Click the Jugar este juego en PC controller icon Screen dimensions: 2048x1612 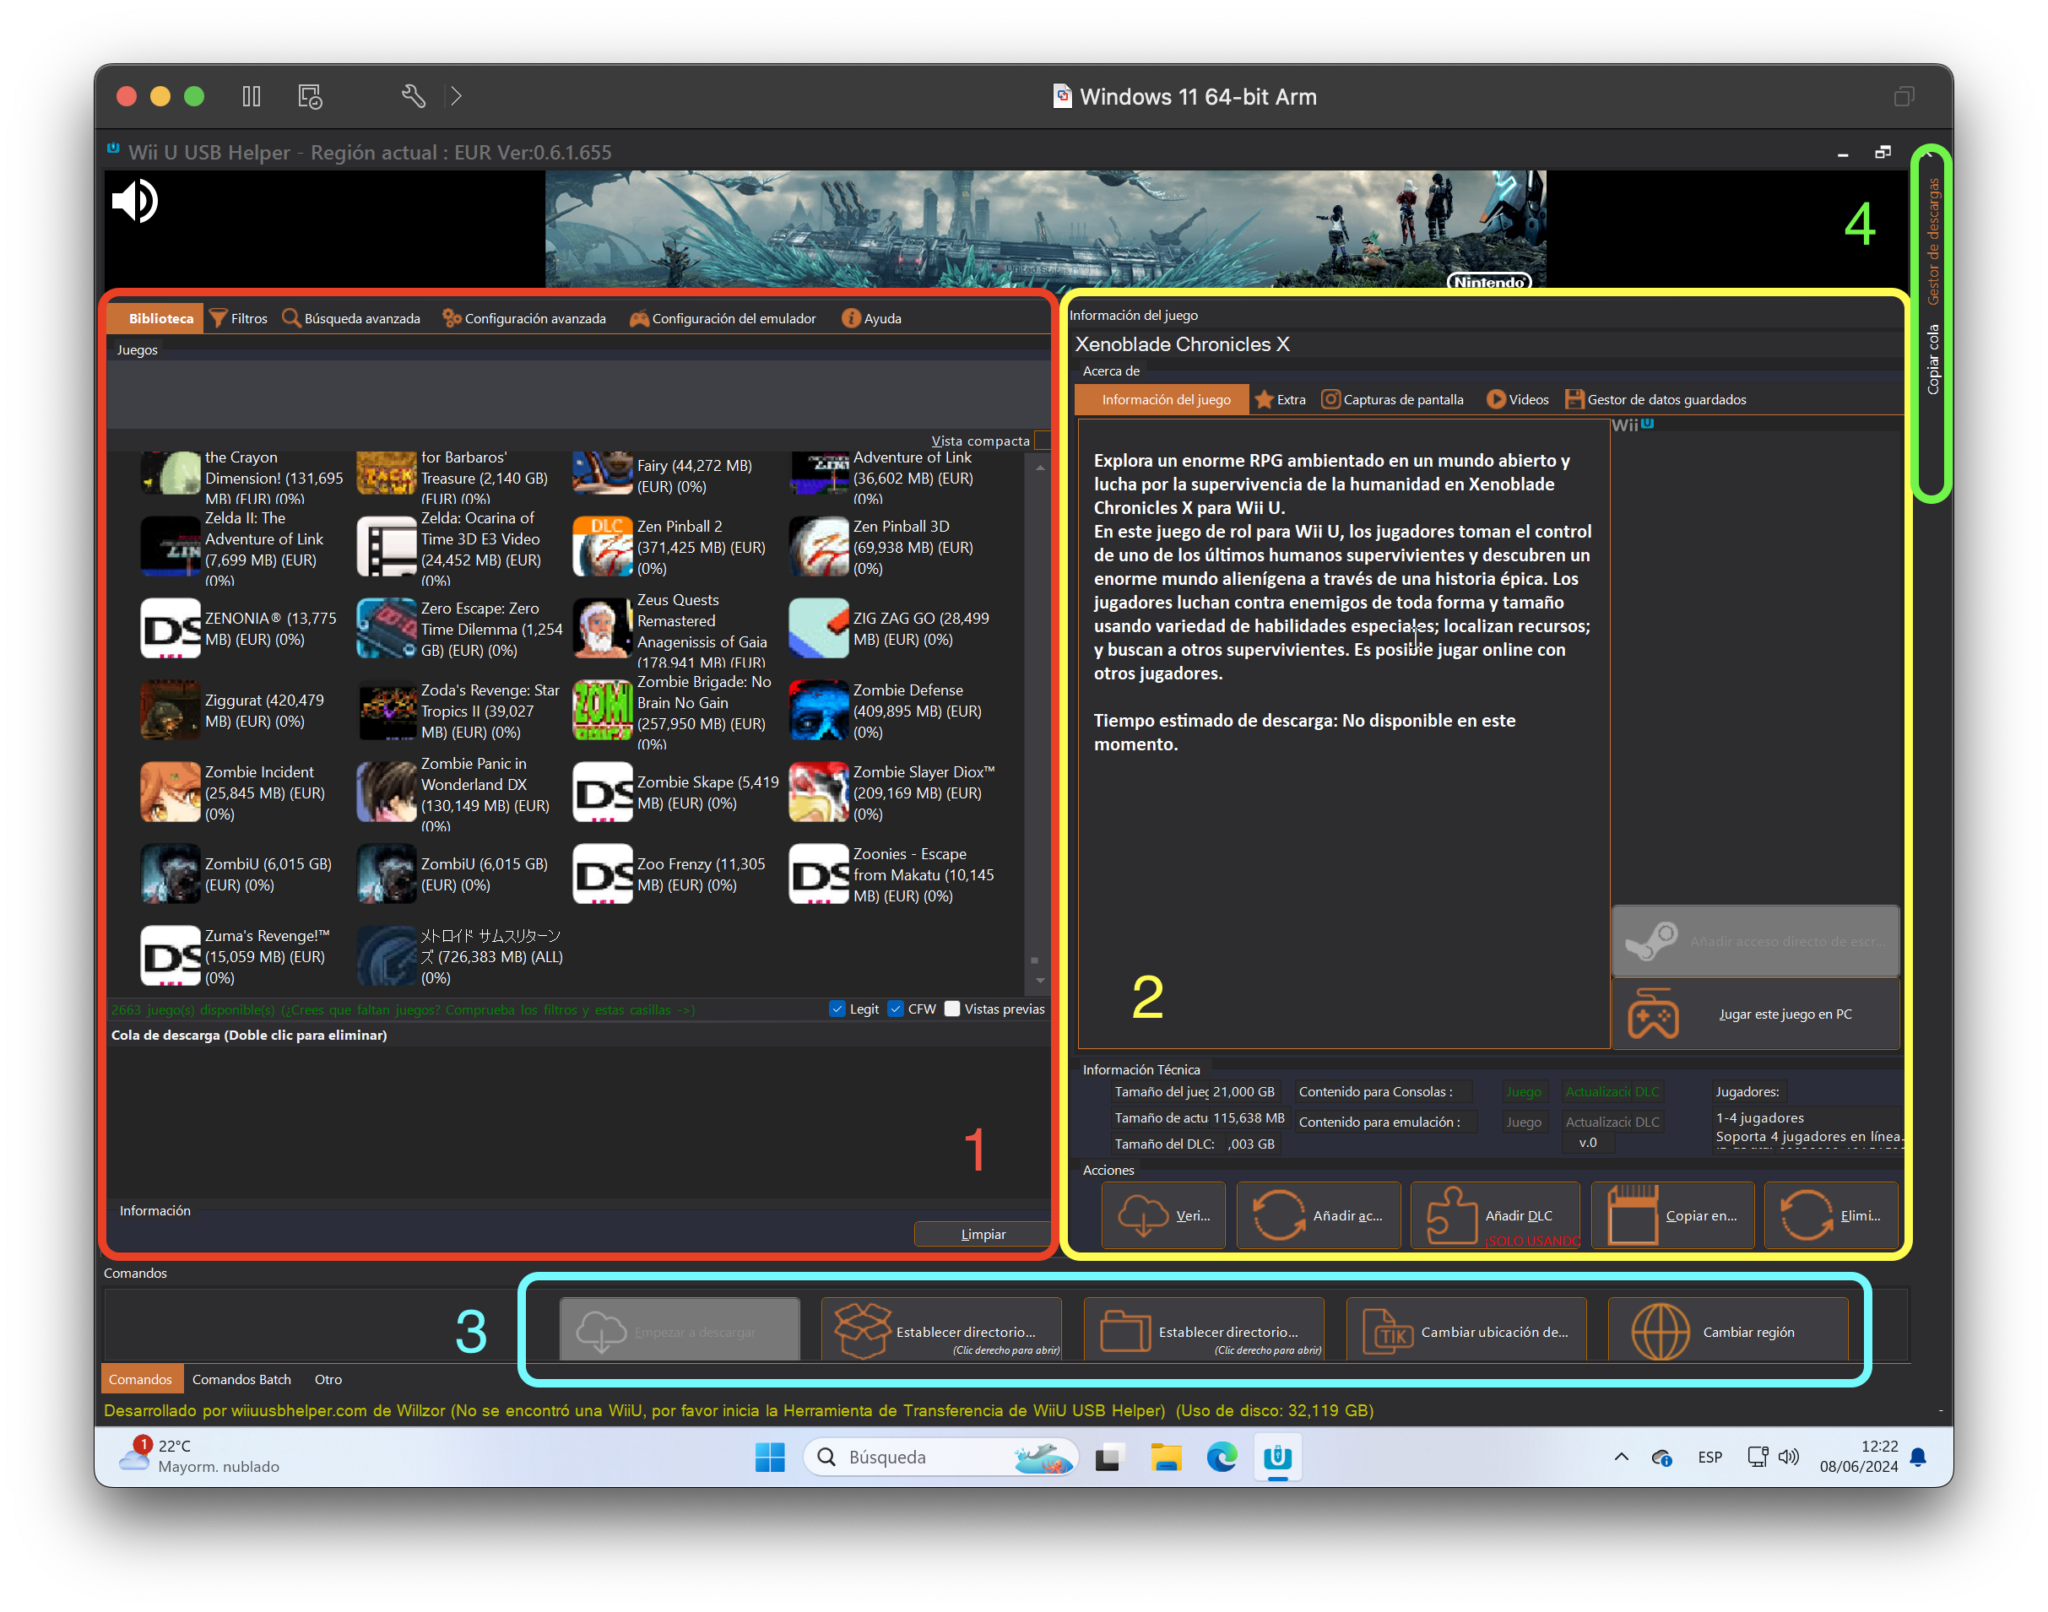pyautogui.click(x=1653, y=1014)
